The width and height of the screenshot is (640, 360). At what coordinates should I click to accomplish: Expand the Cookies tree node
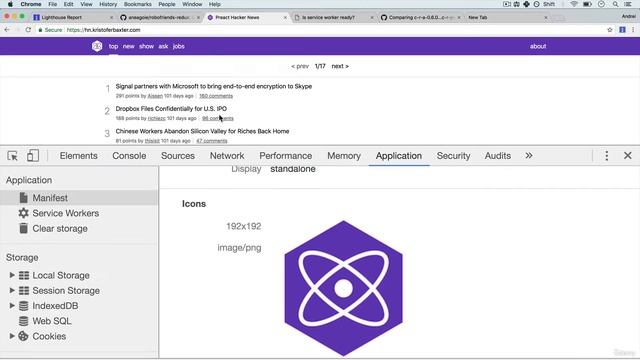point(12,336)
